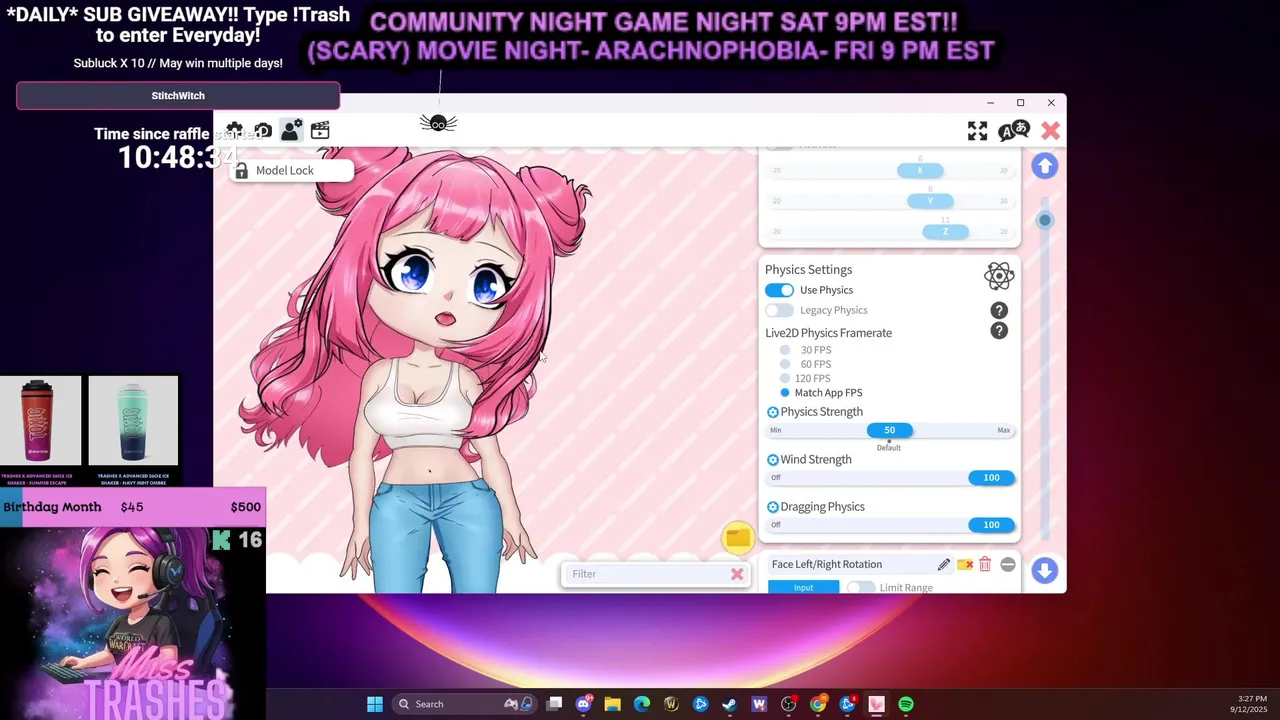The height and width of the screenshot is (720, 1280).
Task: Open Discord from the taskbar
Action: pos(584,704)
